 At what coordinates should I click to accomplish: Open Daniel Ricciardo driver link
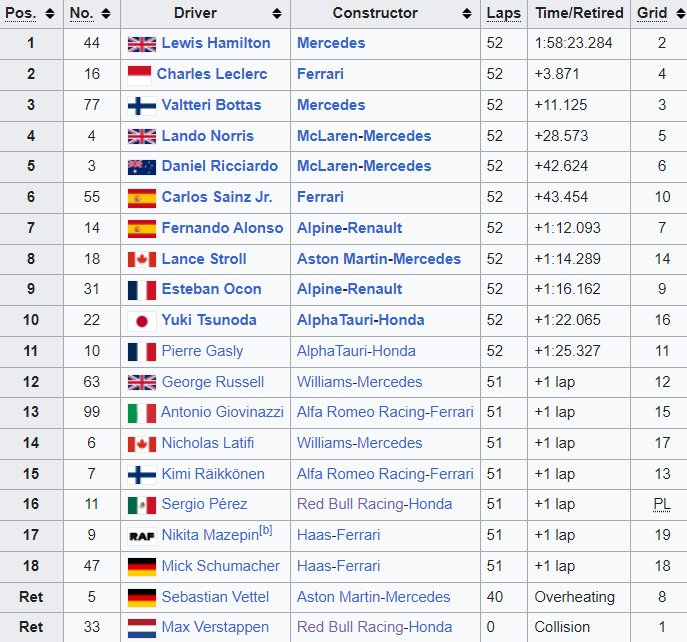coord(220,166)
